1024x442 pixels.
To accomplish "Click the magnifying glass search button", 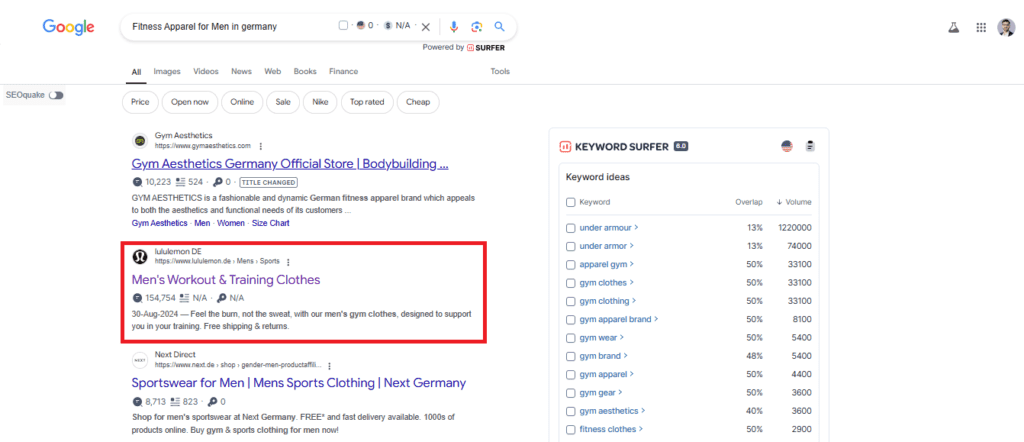I will 500,27.
